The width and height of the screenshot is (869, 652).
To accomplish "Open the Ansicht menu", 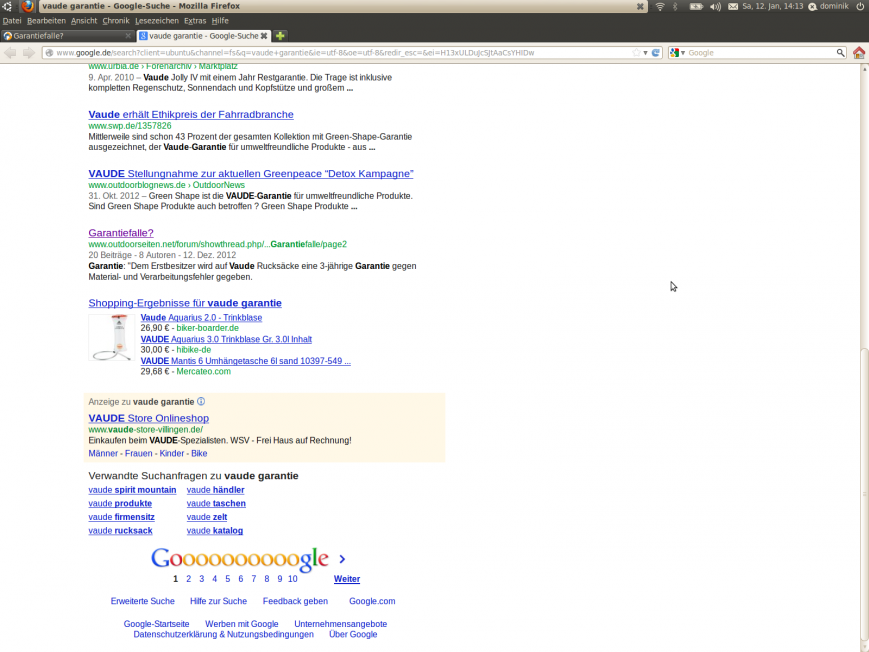I will coord(84,21).
